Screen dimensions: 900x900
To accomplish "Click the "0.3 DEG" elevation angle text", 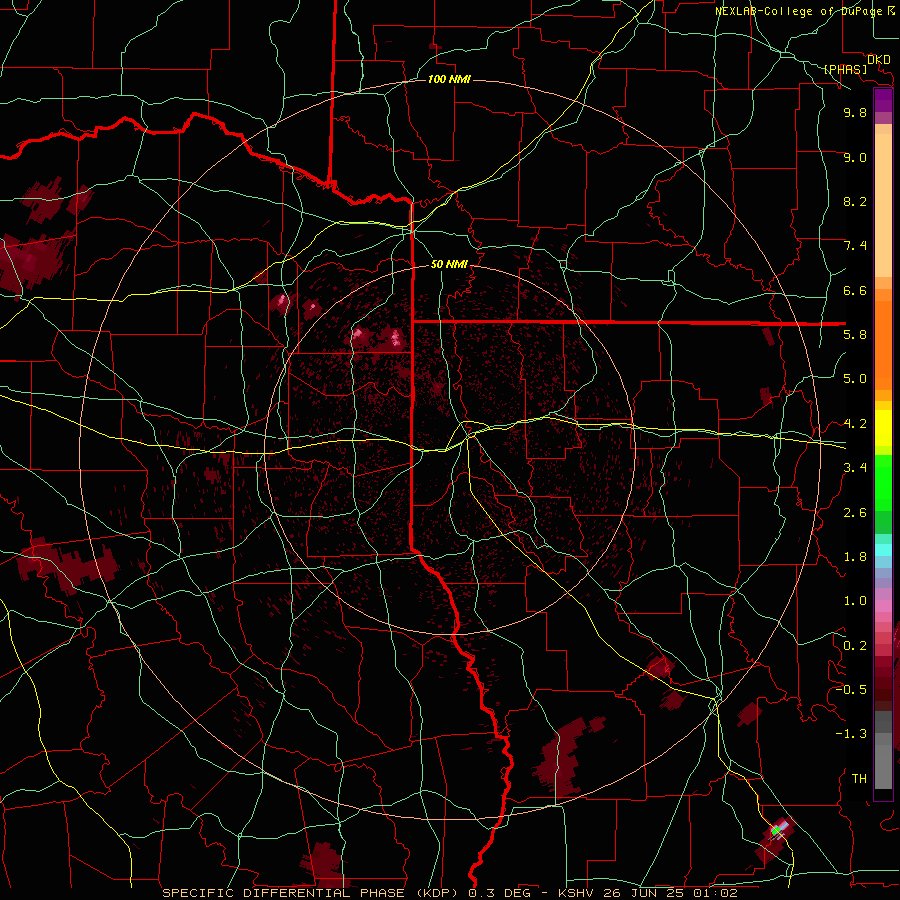I will coord(502,893).
